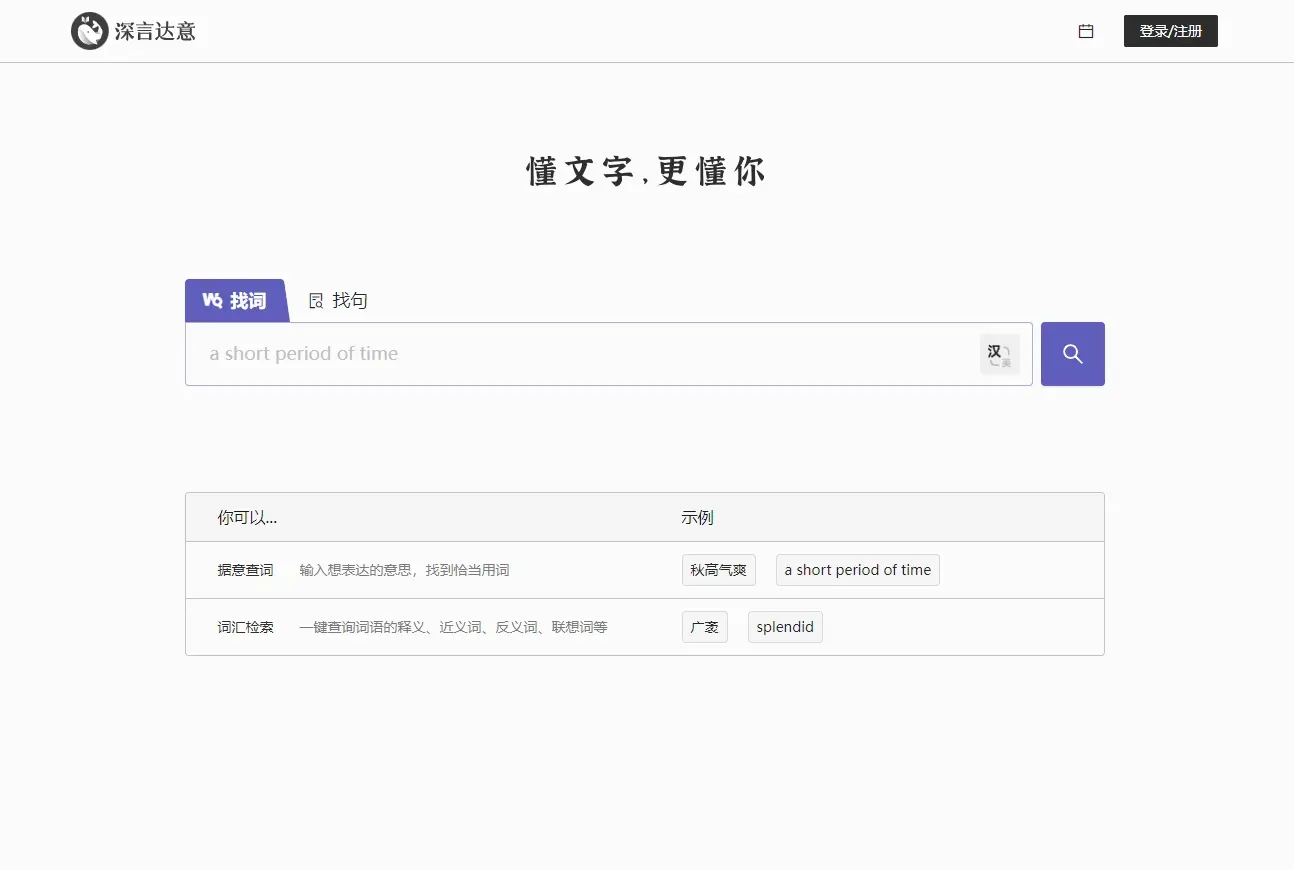
Task: Click the 深言达意 brand name text
Action: 155,31
